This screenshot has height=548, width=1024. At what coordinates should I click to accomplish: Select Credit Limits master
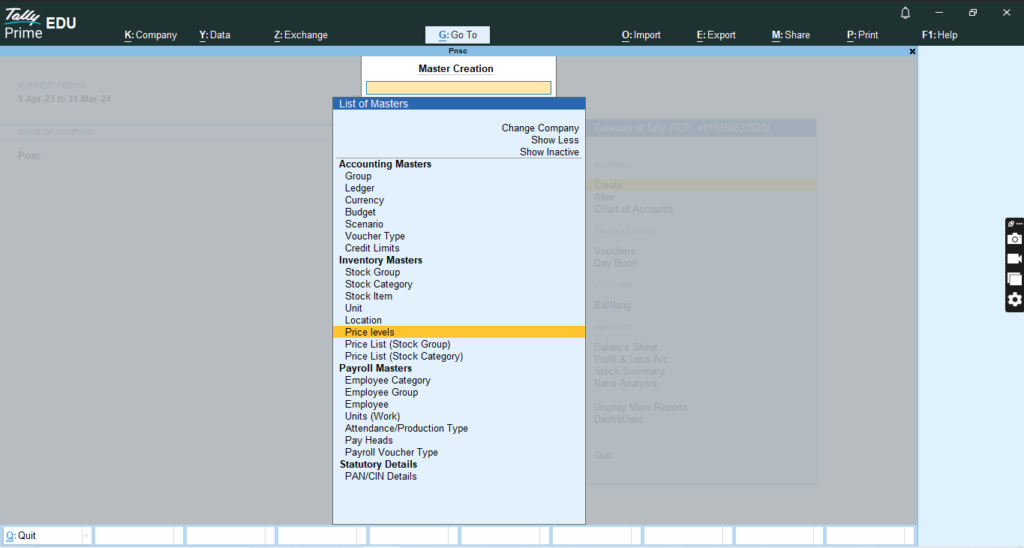coord(372,248)
